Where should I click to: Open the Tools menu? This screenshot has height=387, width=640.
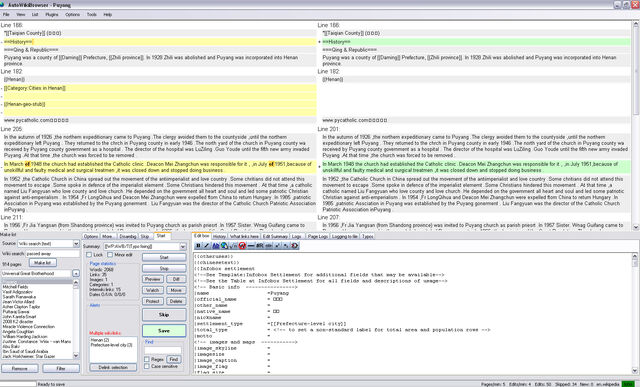pos(92,14)
